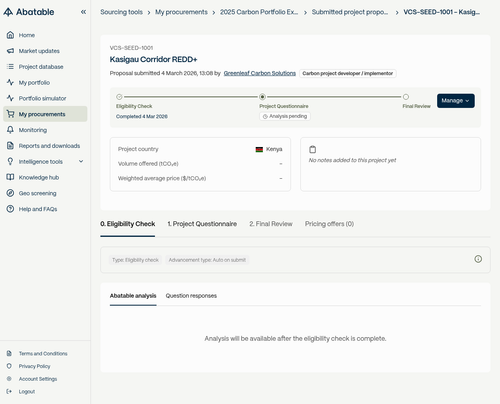Click the No notes added to this project text
This screenshot has width=500, height=404.
click(x=352, y=160)
